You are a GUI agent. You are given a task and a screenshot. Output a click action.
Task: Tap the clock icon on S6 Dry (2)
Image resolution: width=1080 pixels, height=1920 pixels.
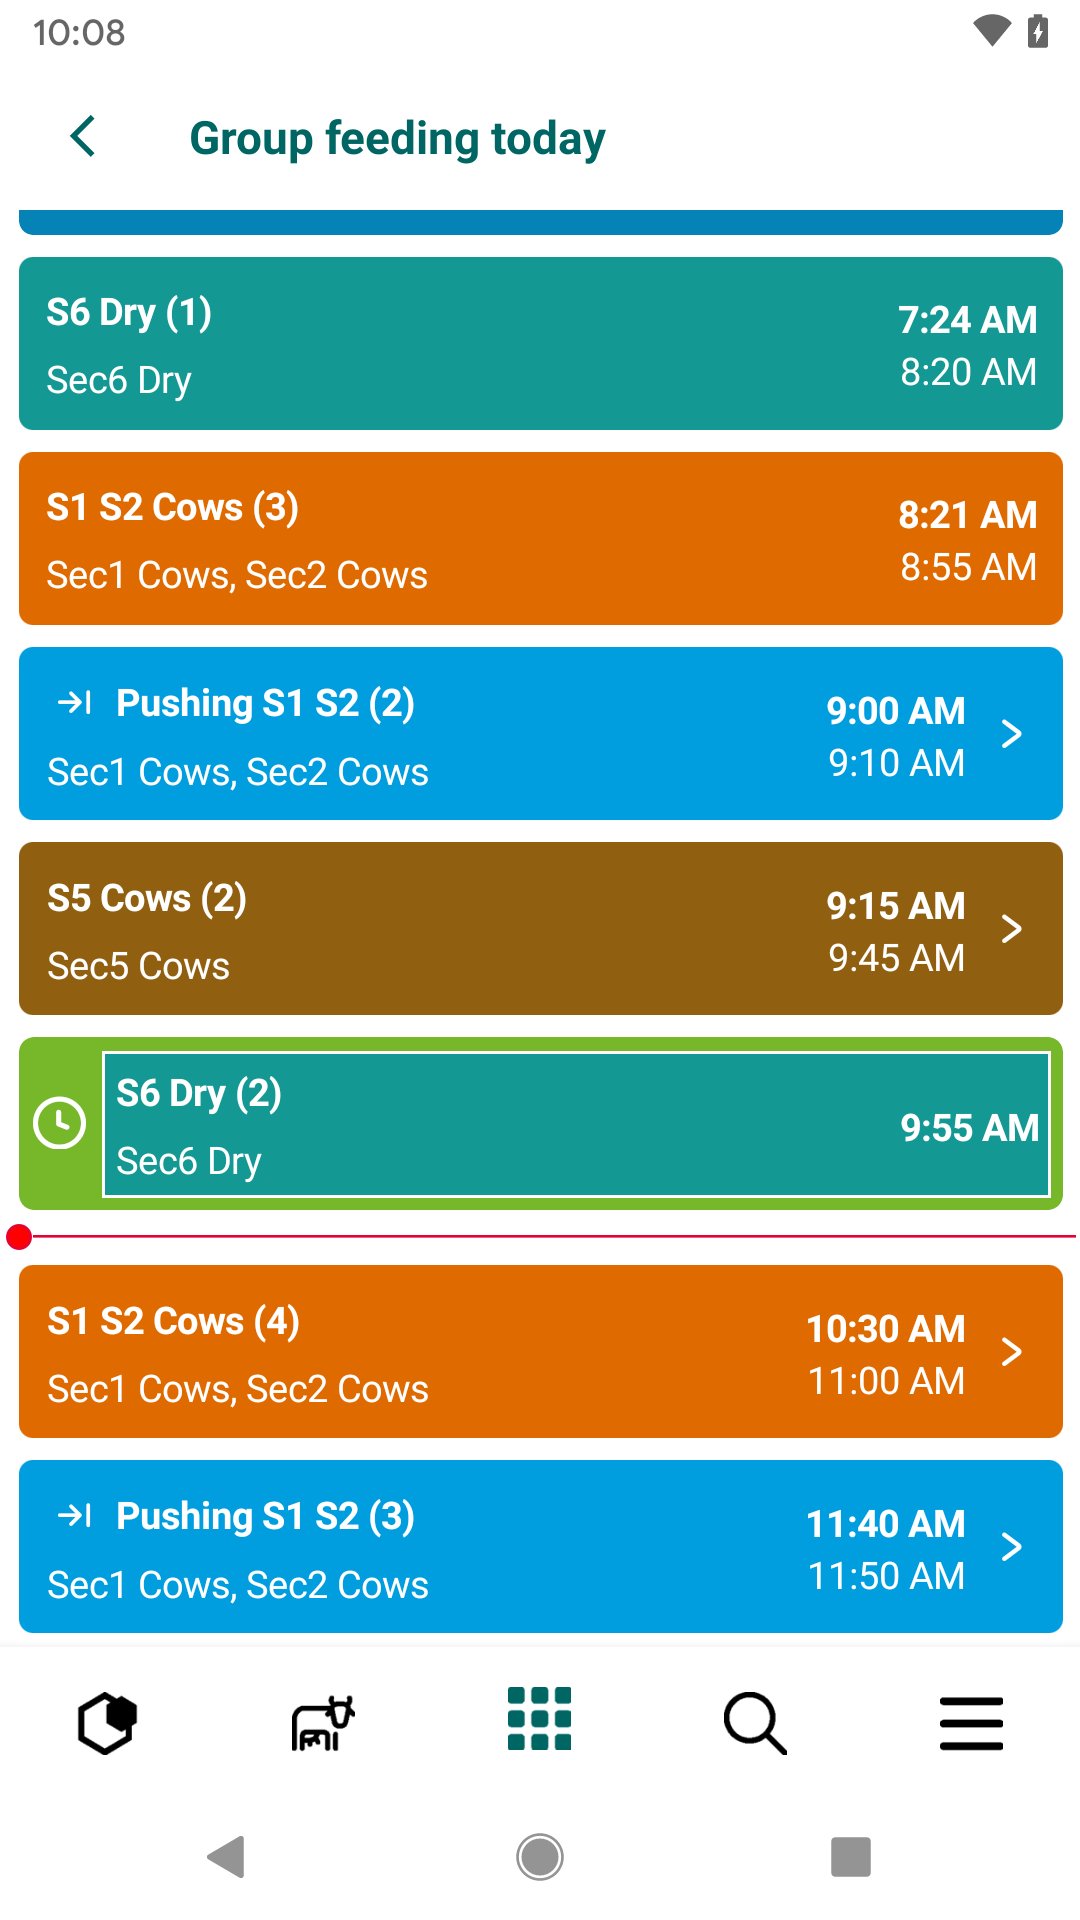[60, 1123]
